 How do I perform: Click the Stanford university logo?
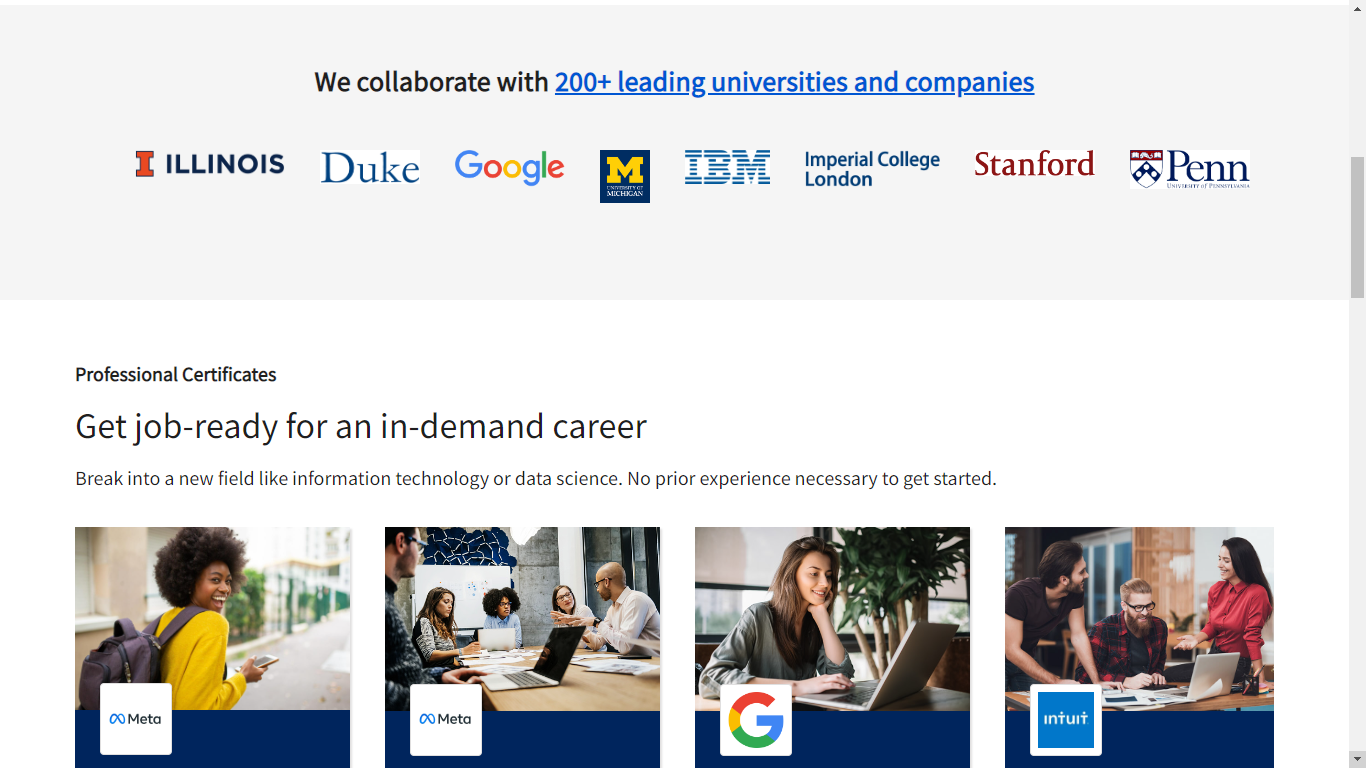click(1034, 165)
